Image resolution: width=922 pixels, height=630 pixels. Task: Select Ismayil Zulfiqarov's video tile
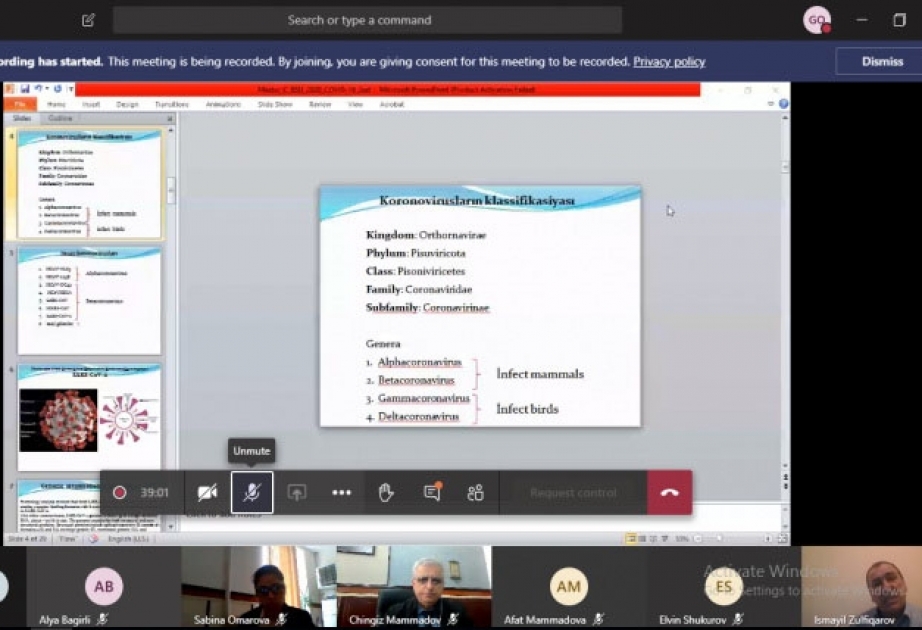(861, 586)
